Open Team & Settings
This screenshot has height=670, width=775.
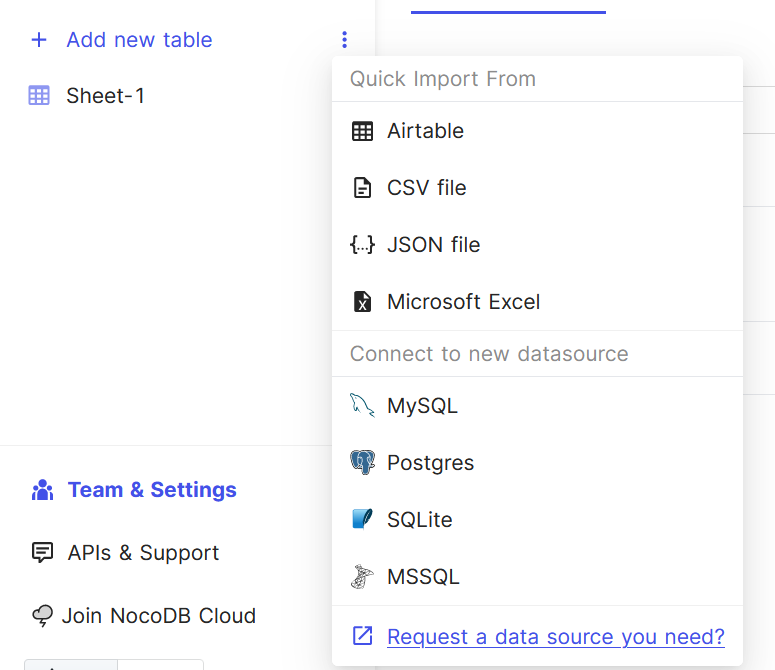[x=152, y=490]
